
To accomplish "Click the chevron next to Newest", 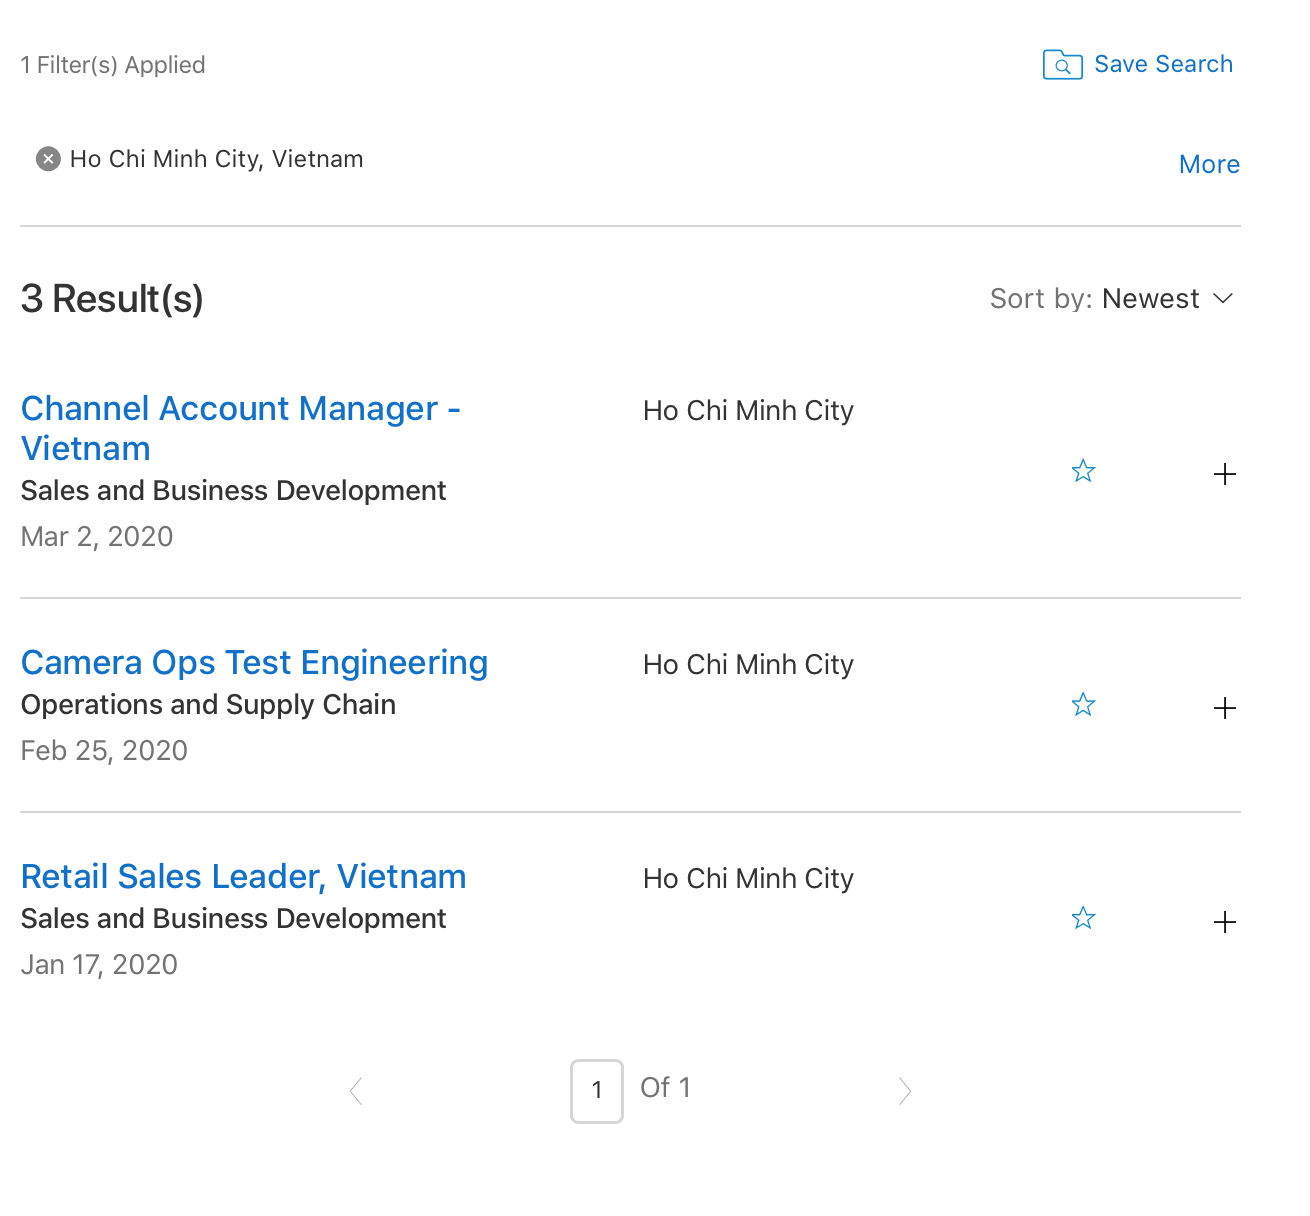I will click(x=1222, y=299).
